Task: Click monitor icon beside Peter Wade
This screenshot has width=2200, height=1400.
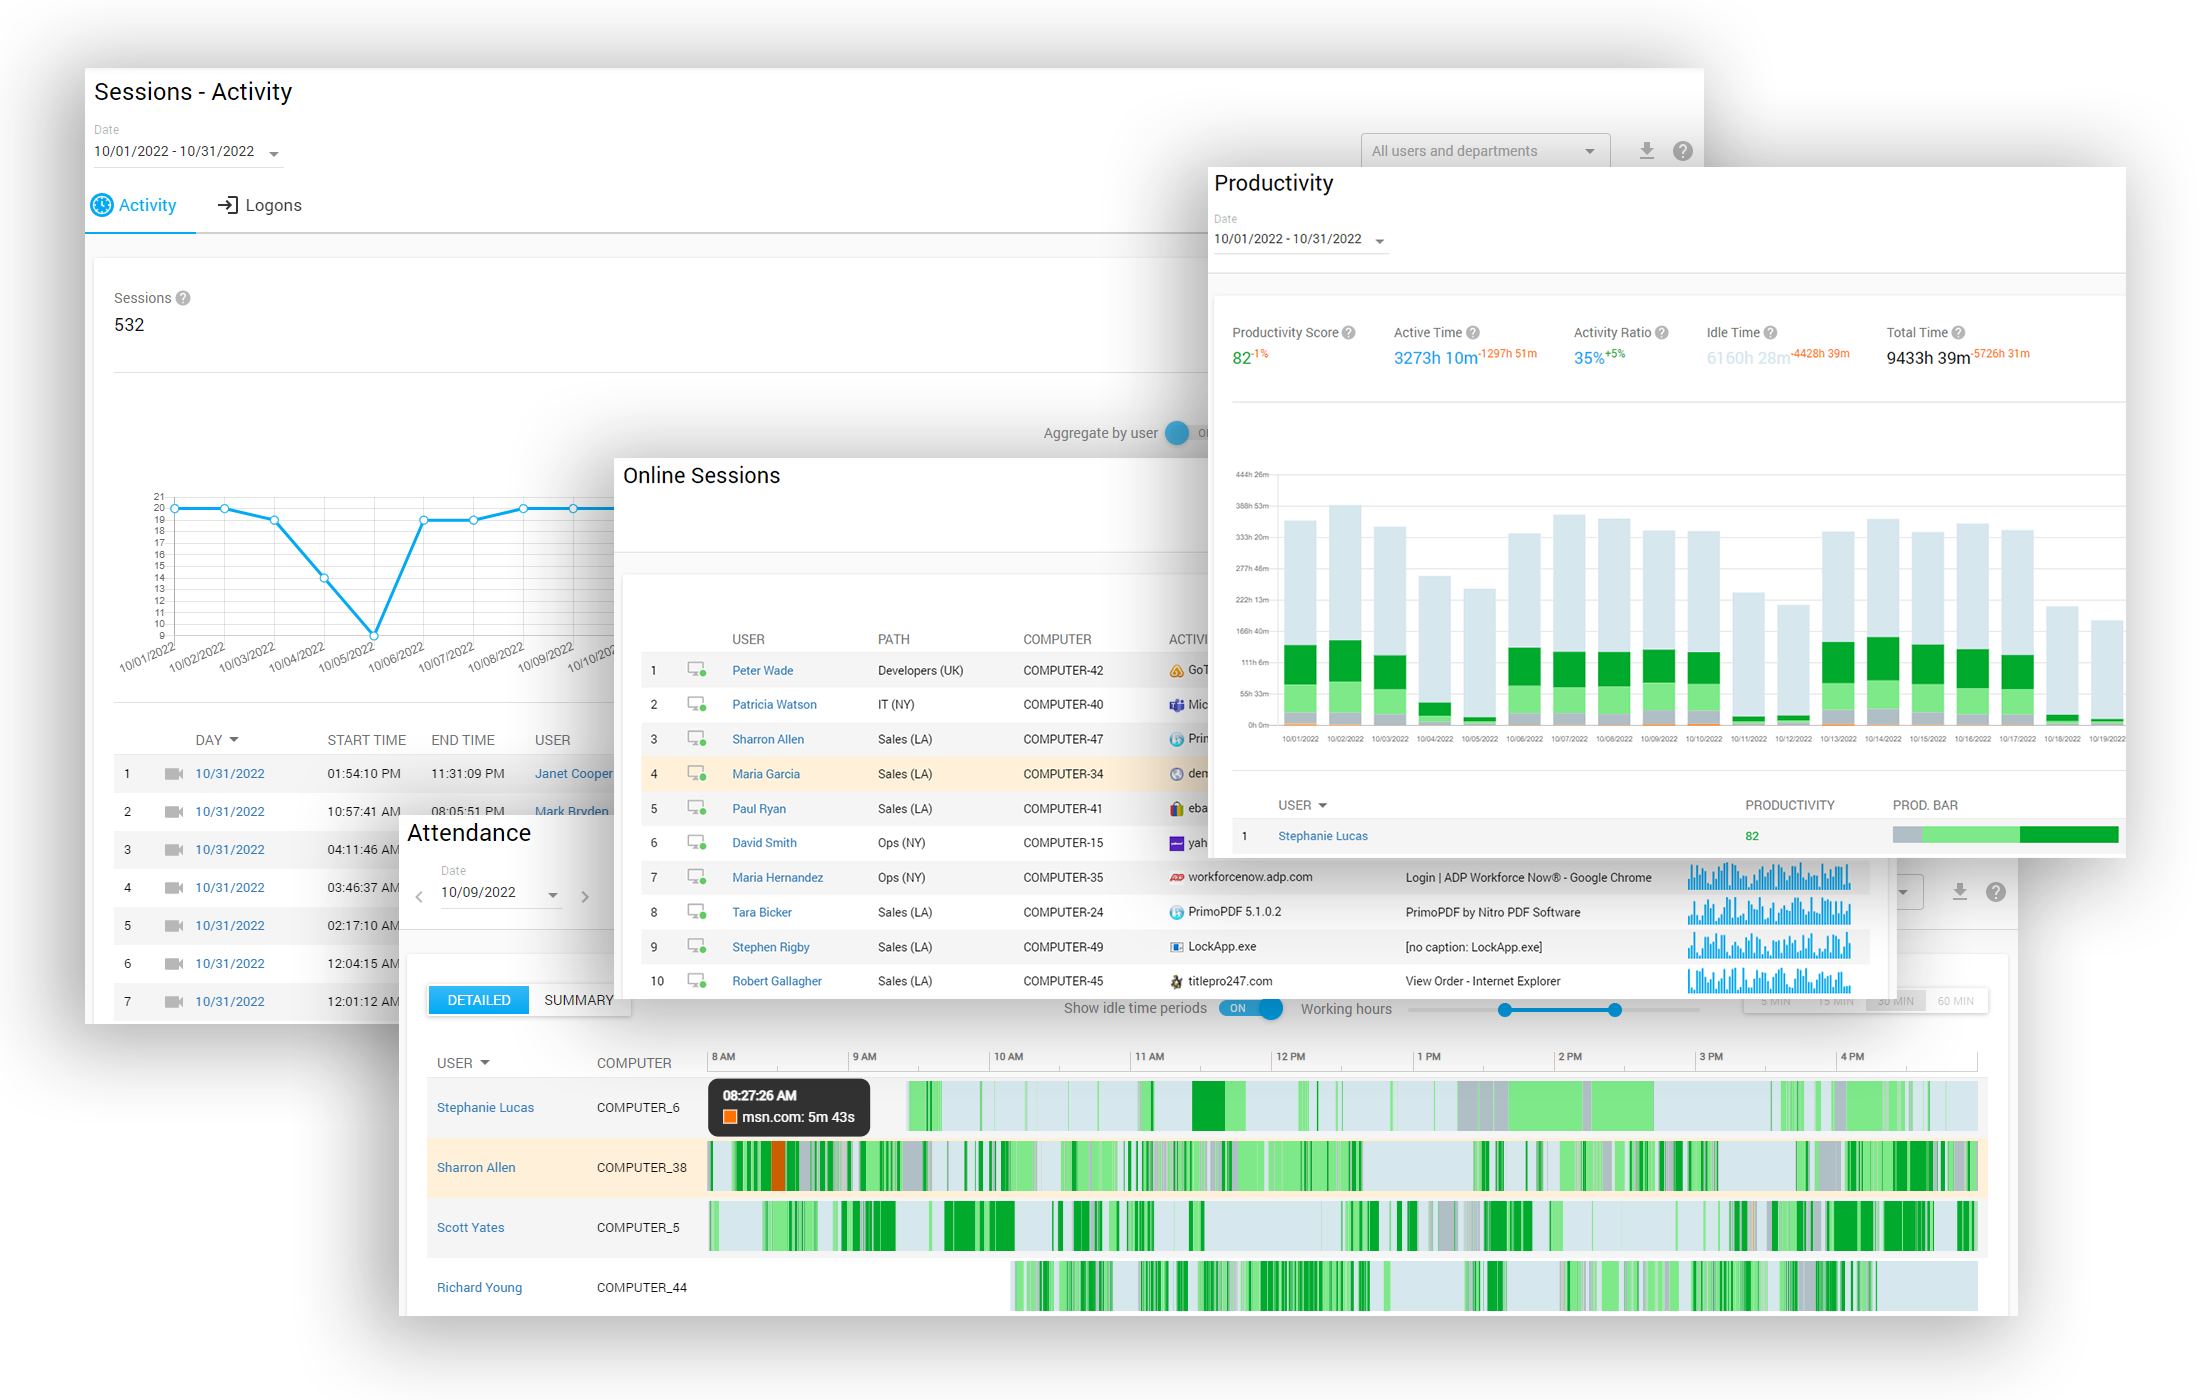Action: [x=697, y=670]
